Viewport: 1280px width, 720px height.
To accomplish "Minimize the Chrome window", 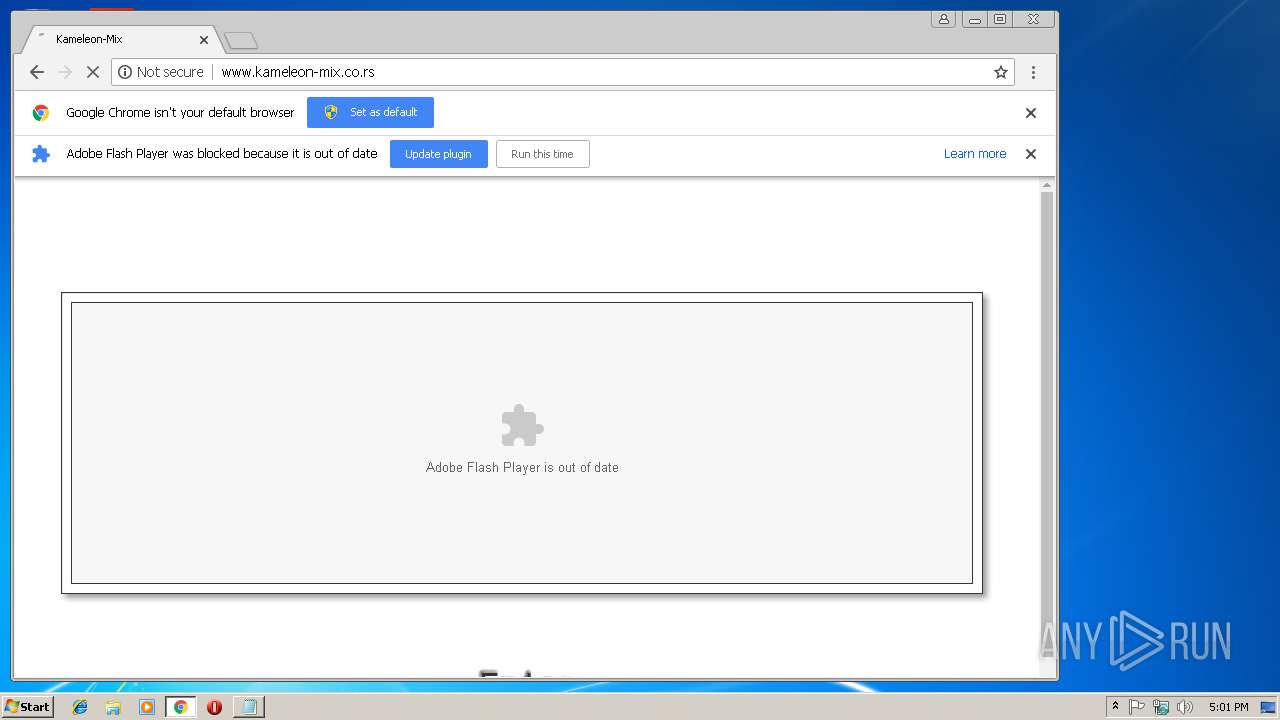I will click(x=974, y=19).
